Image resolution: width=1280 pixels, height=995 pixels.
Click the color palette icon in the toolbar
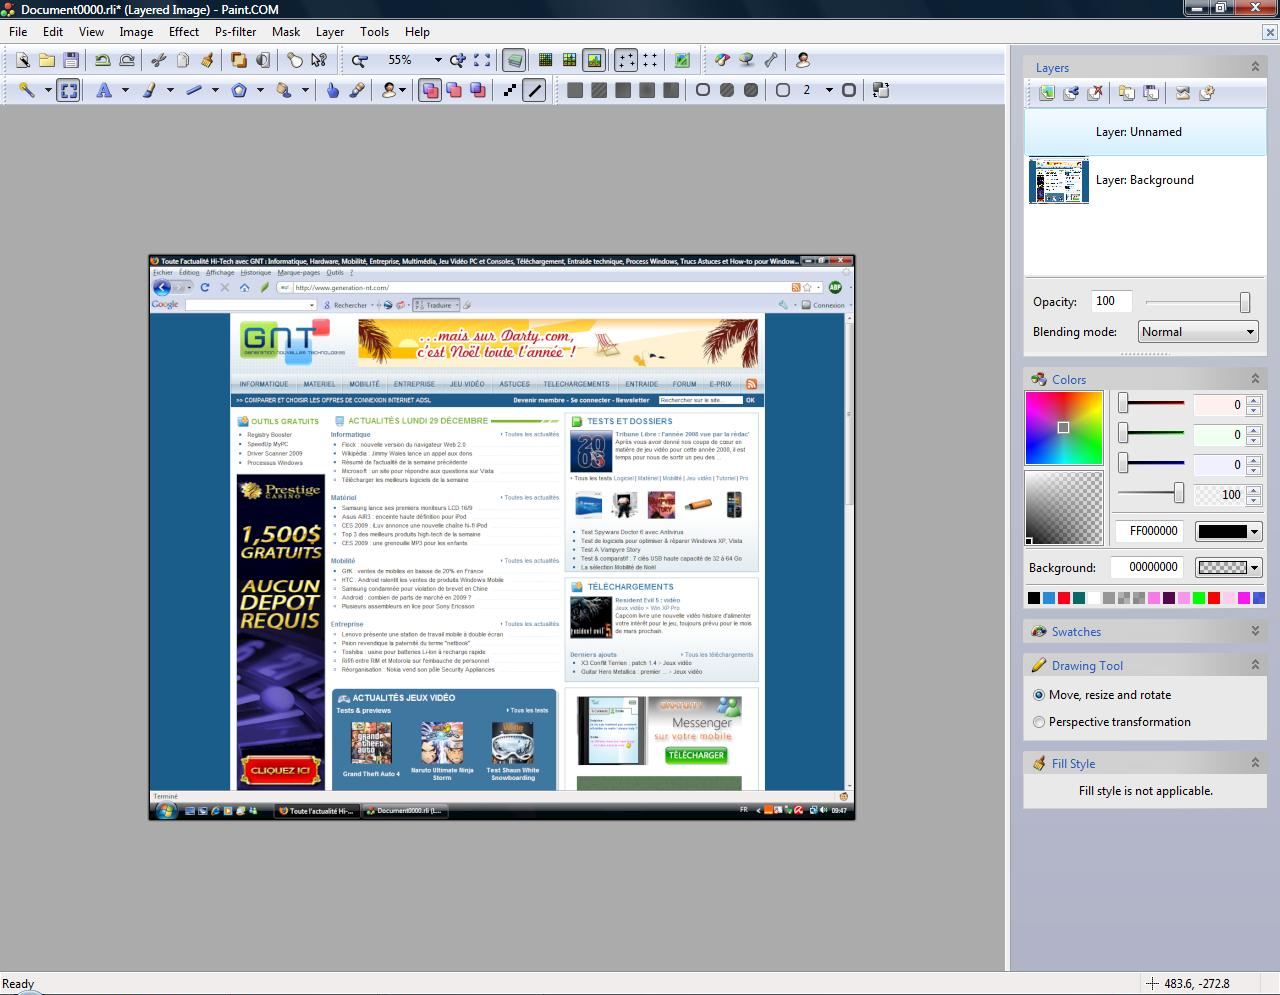(721, 60)
